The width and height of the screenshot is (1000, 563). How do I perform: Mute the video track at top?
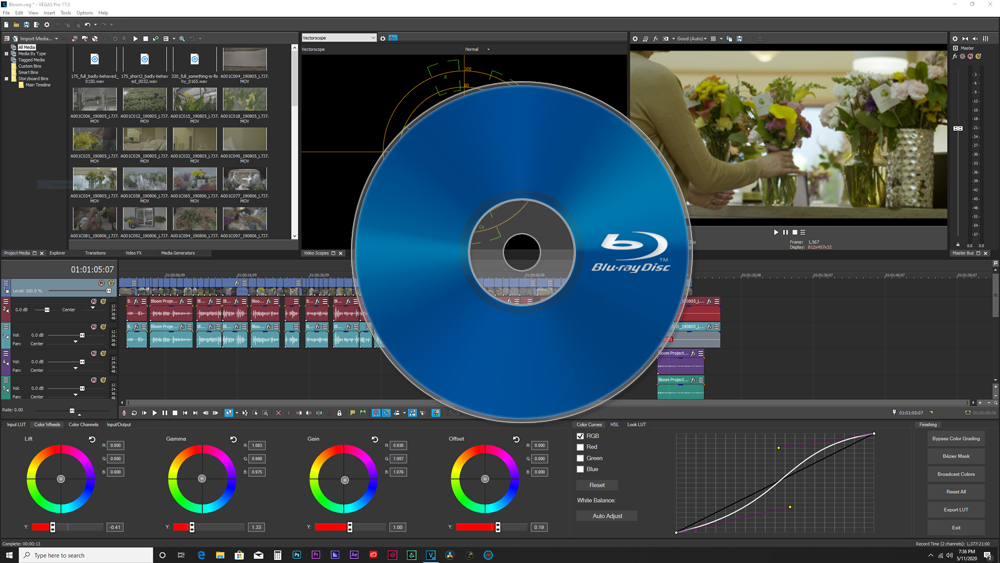pos(101,283)
